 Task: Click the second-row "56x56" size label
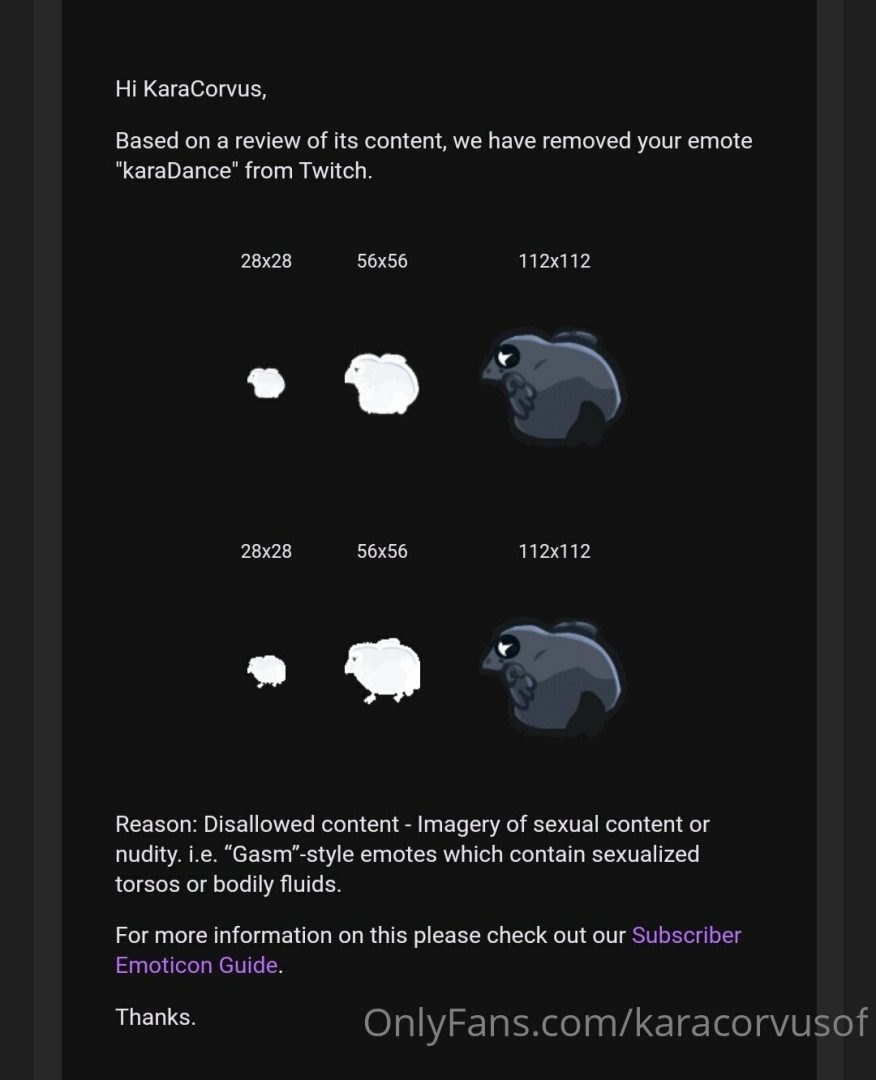[382, 551]
